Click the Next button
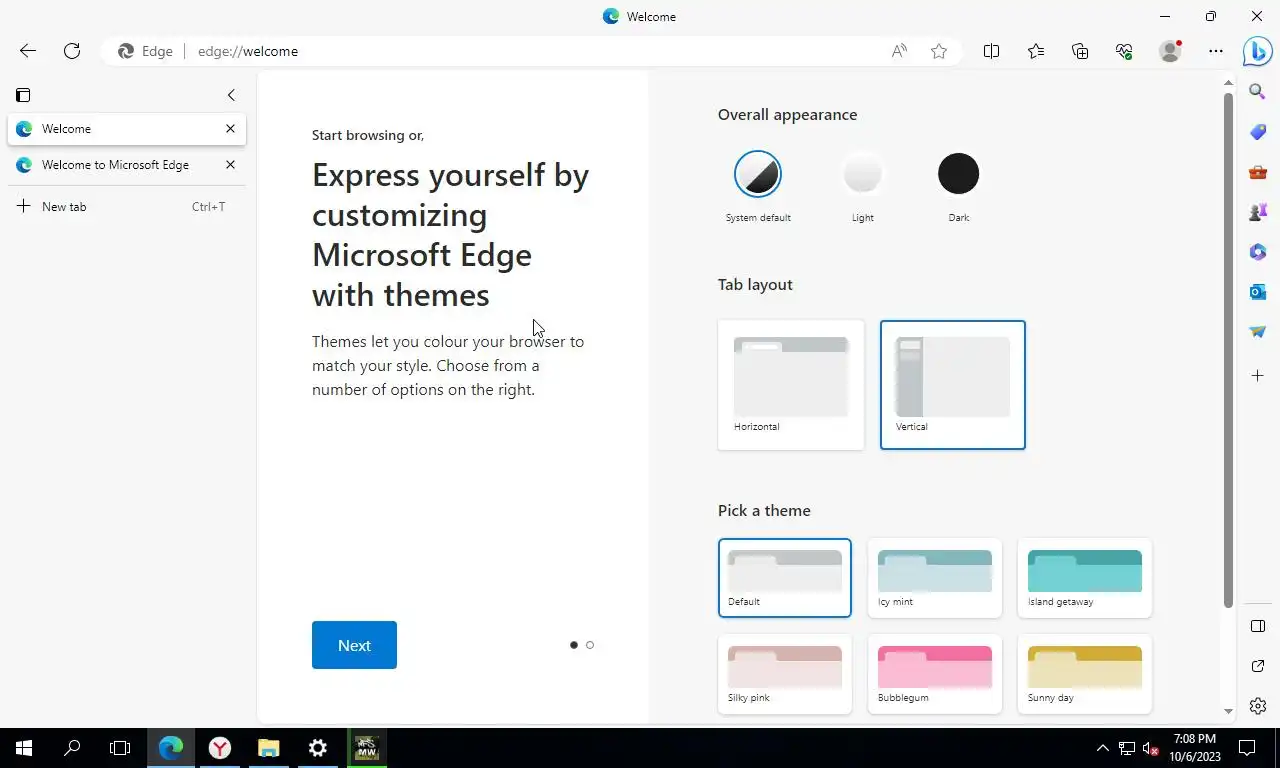 coord(354,645)
